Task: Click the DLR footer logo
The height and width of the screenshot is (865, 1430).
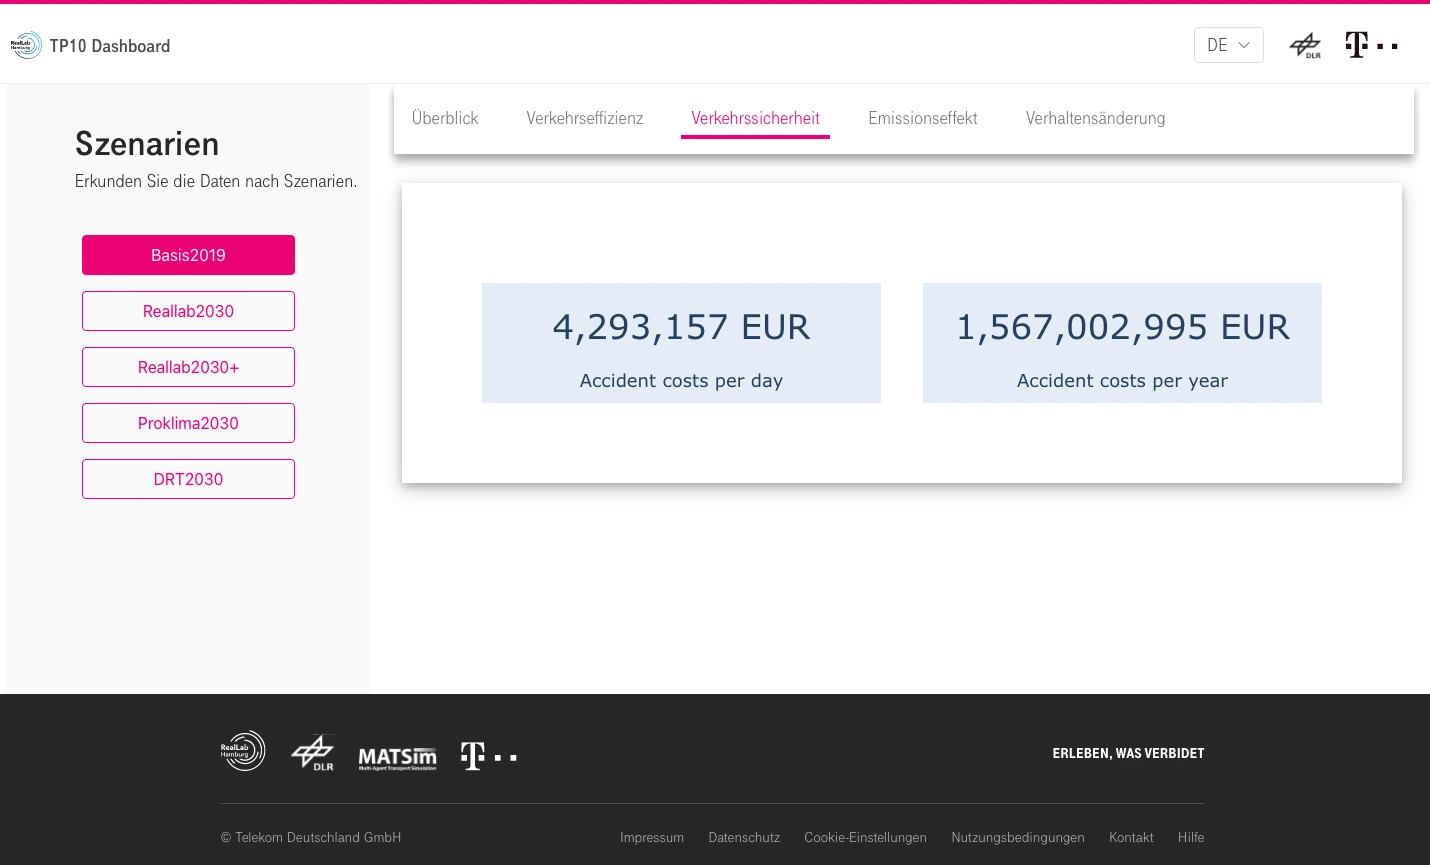Action: 313,753
